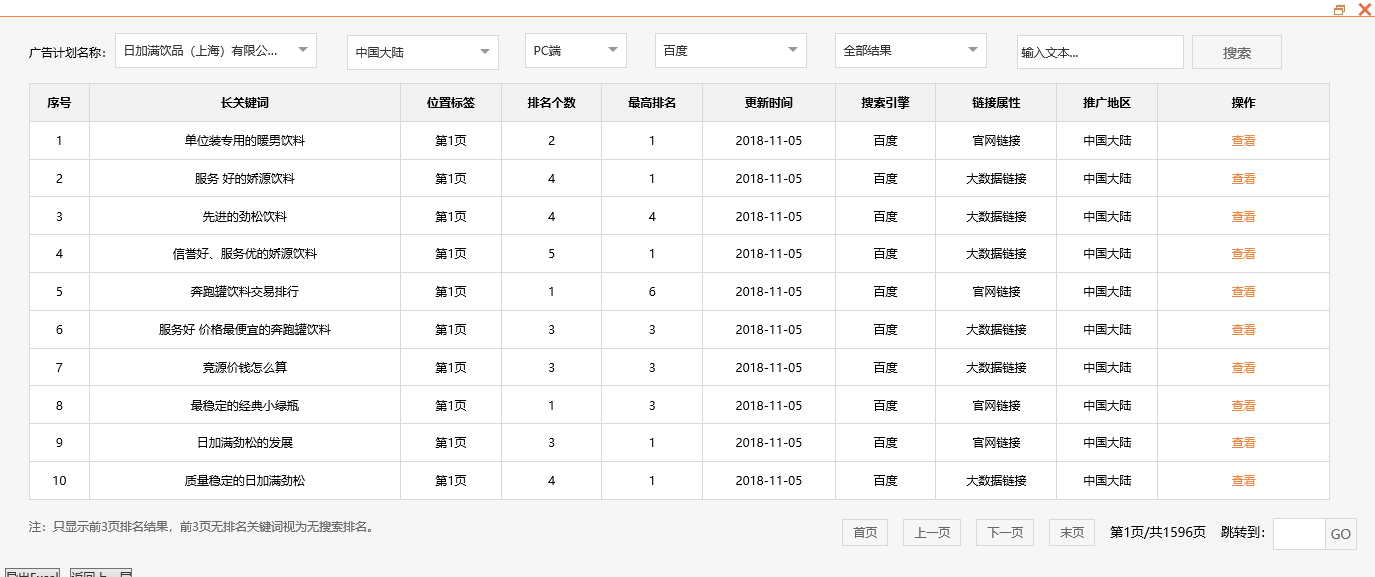Viewport: 1375px width, 577px height.
Task: Click the 下一页 next page button
Action: (x=1004, y=532)
